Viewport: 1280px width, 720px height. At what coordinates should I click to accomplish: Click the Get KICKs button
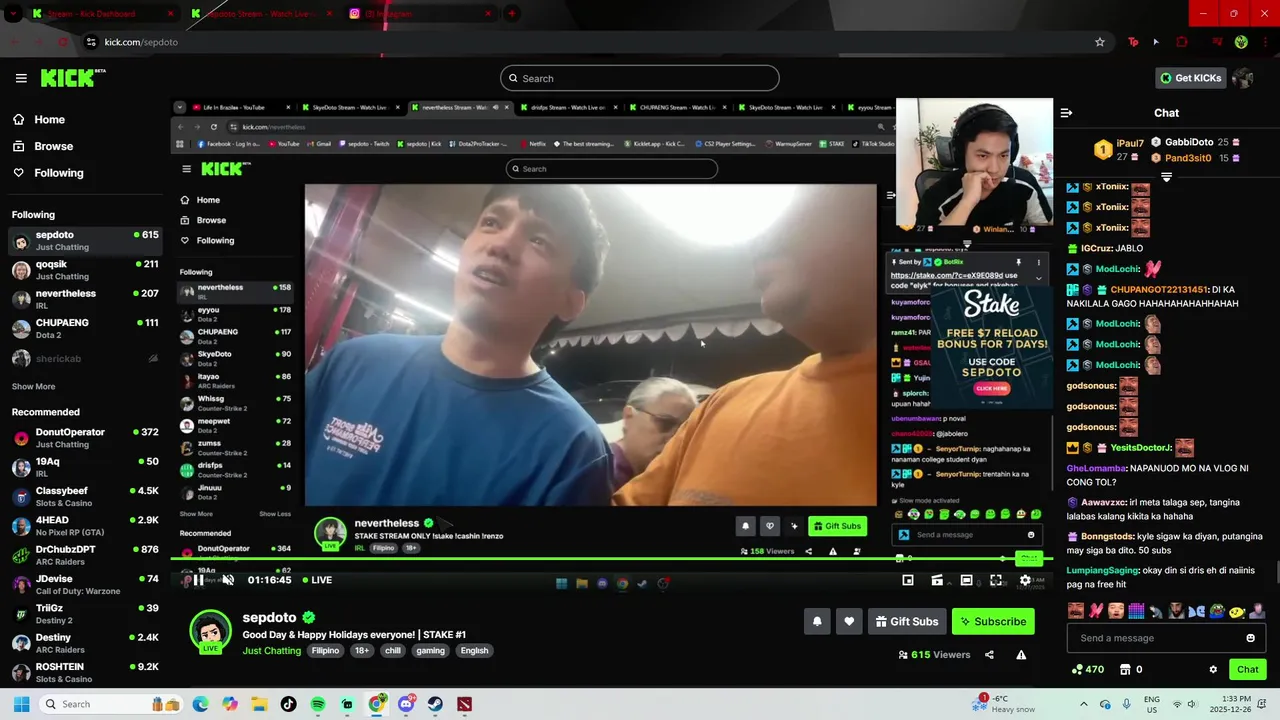point(1190,78)
